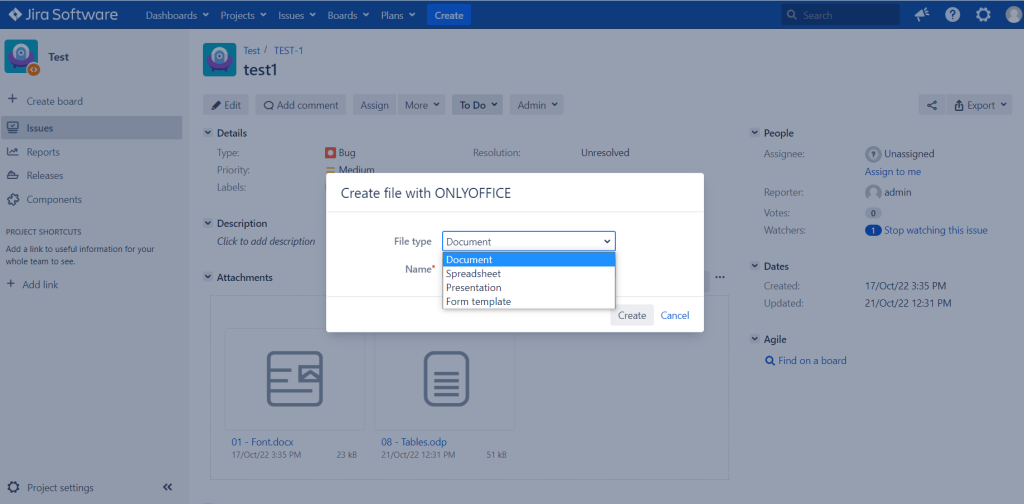Click the Assign to me link
The height and width of the screenshot is (504, 1024).
pyautogui.click(x=893, y=172)
